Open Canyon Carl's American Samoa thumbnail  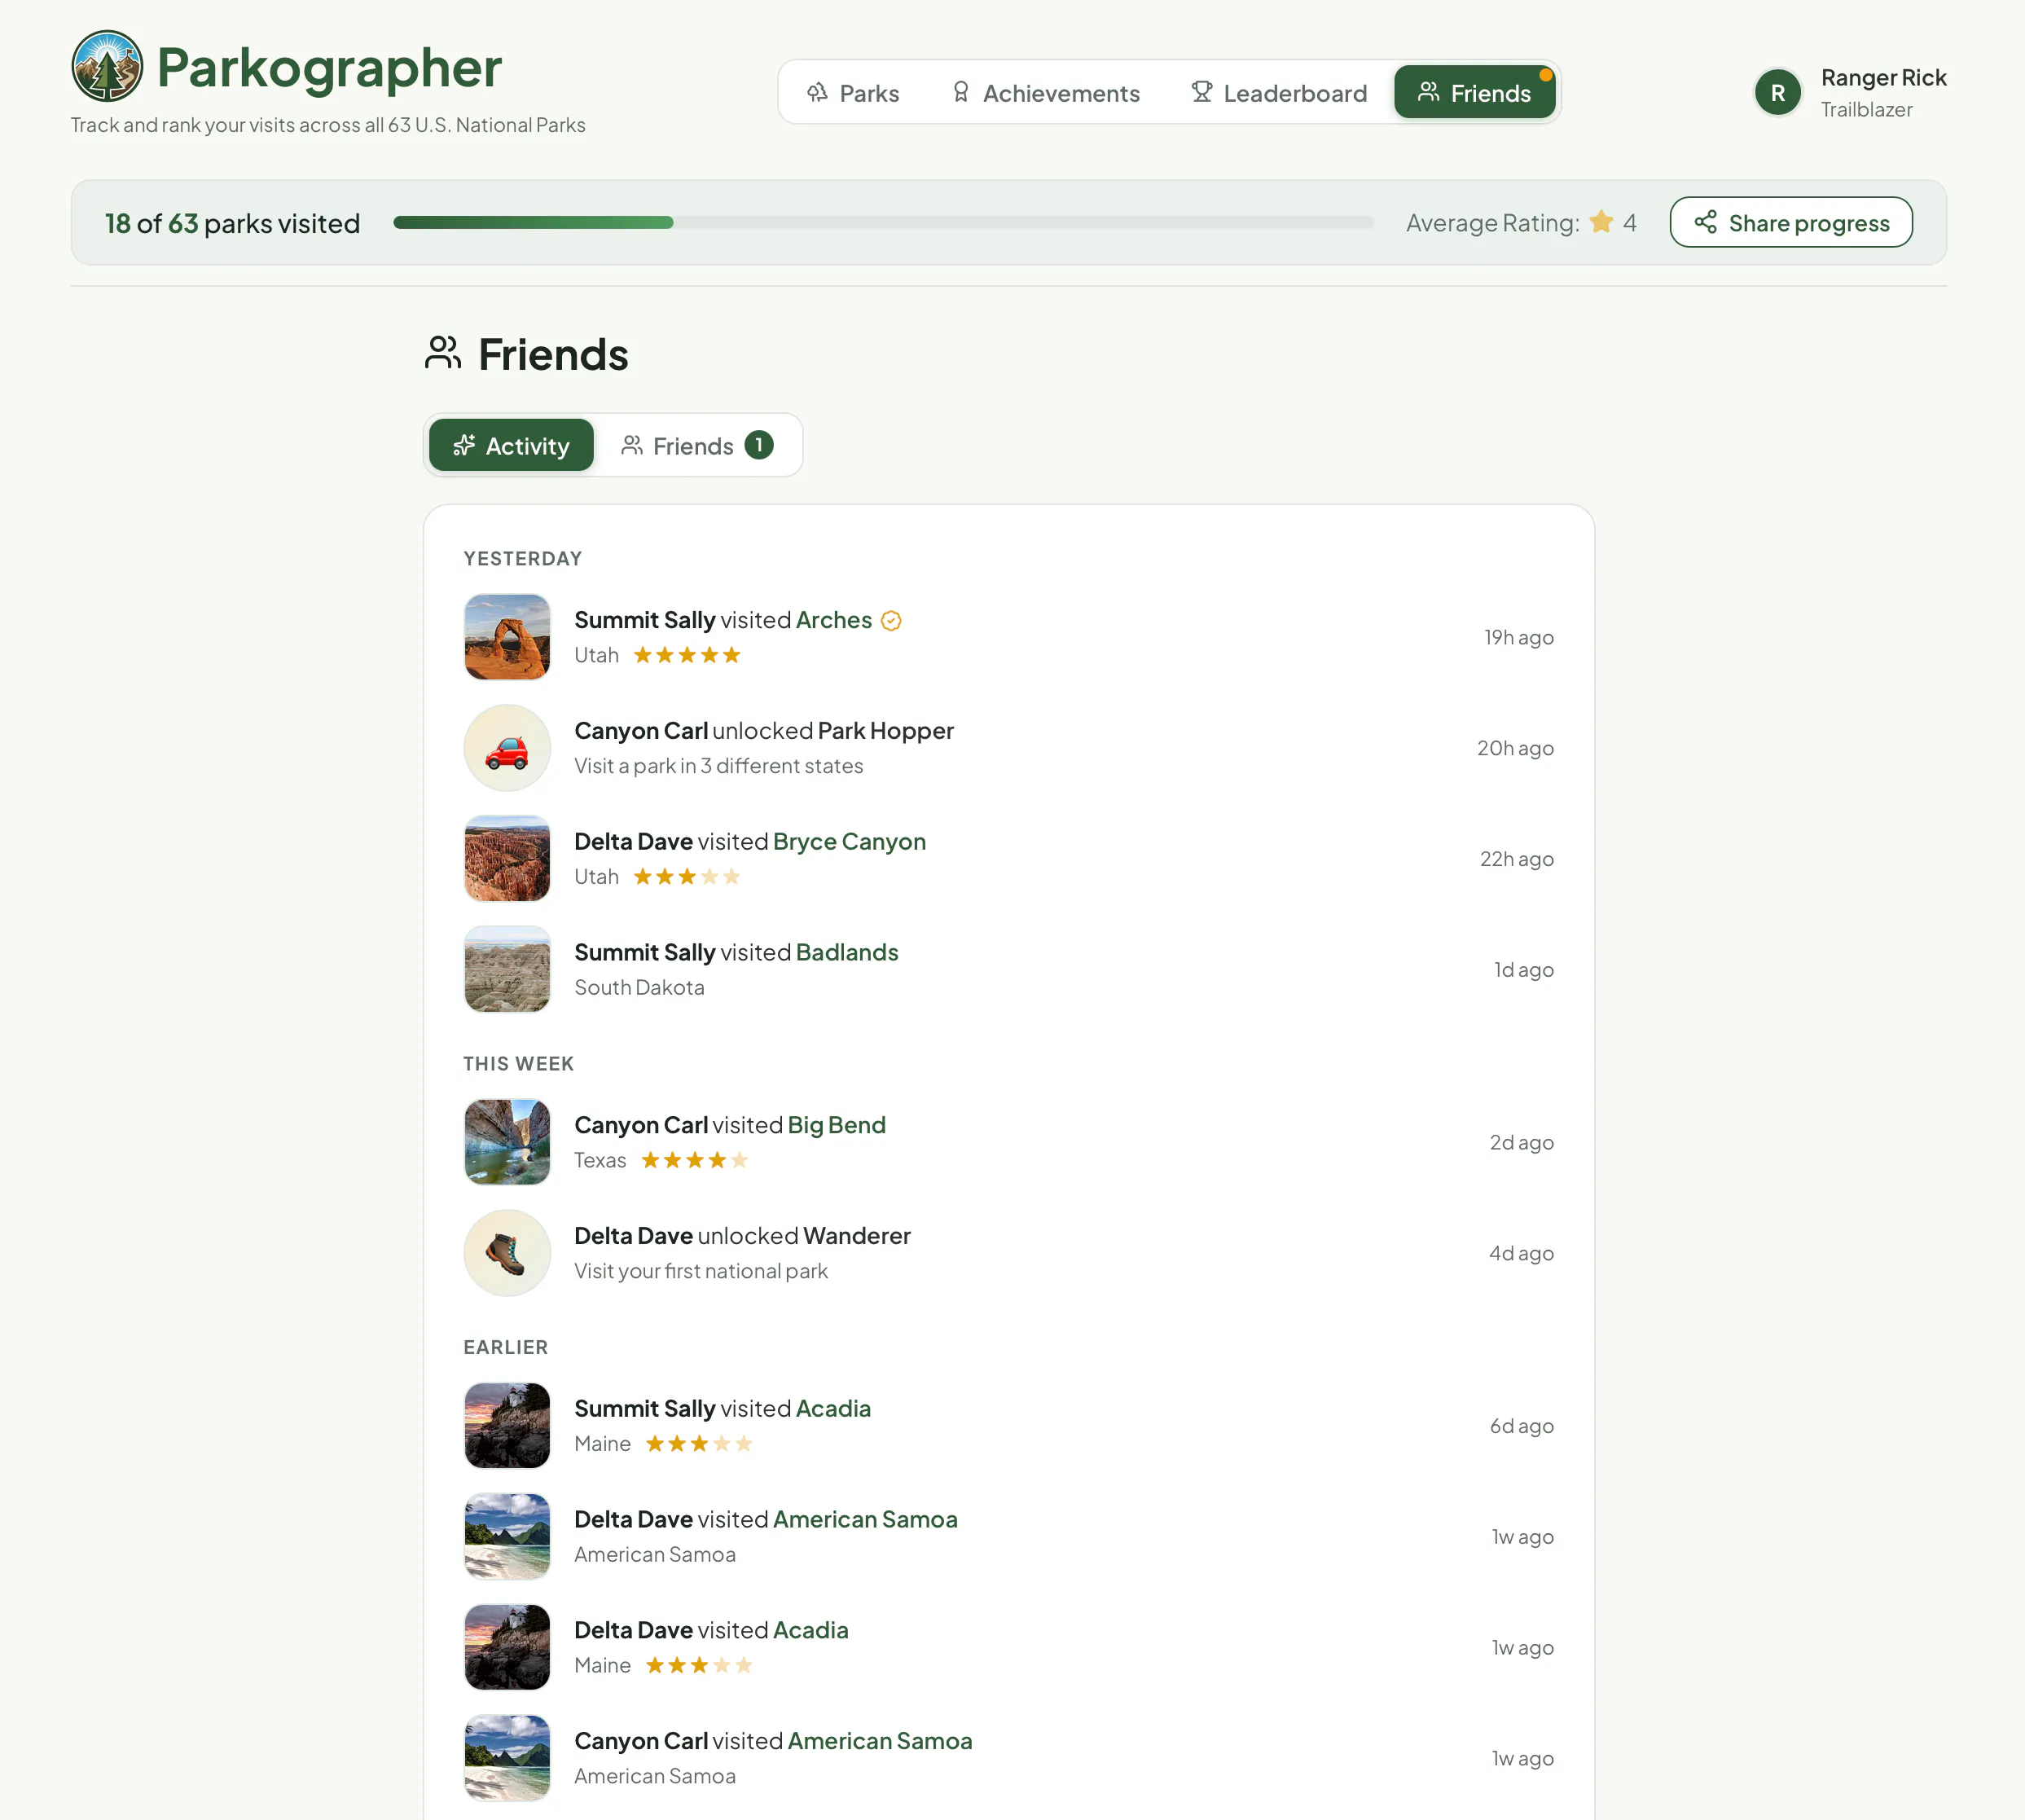(507, 1759)
